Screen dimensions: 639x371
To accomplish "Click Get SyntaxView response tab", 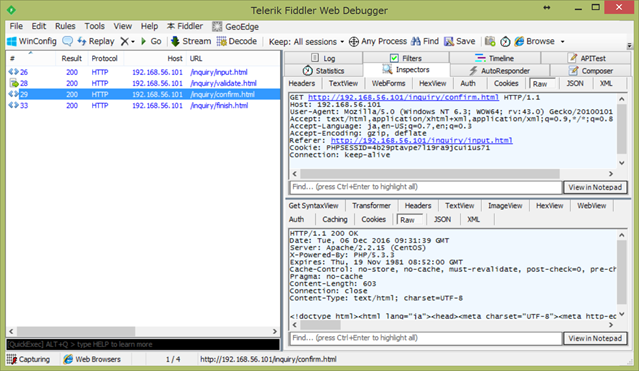I will [x=313, y=205].
